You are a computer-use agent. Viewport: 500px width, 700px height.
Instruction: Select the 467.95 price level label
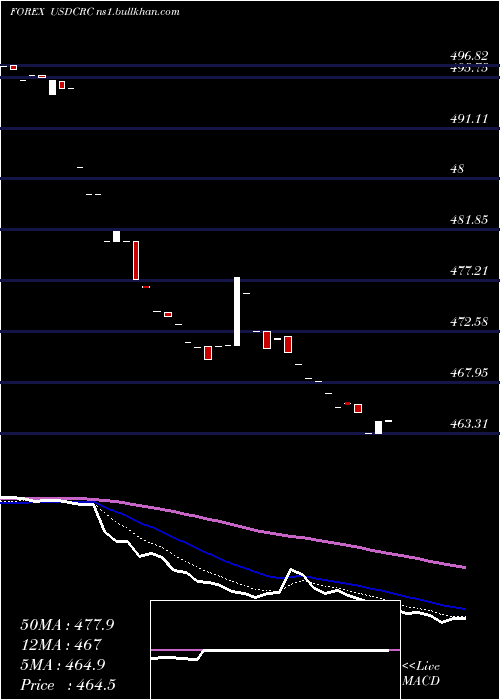click(468, 372)
